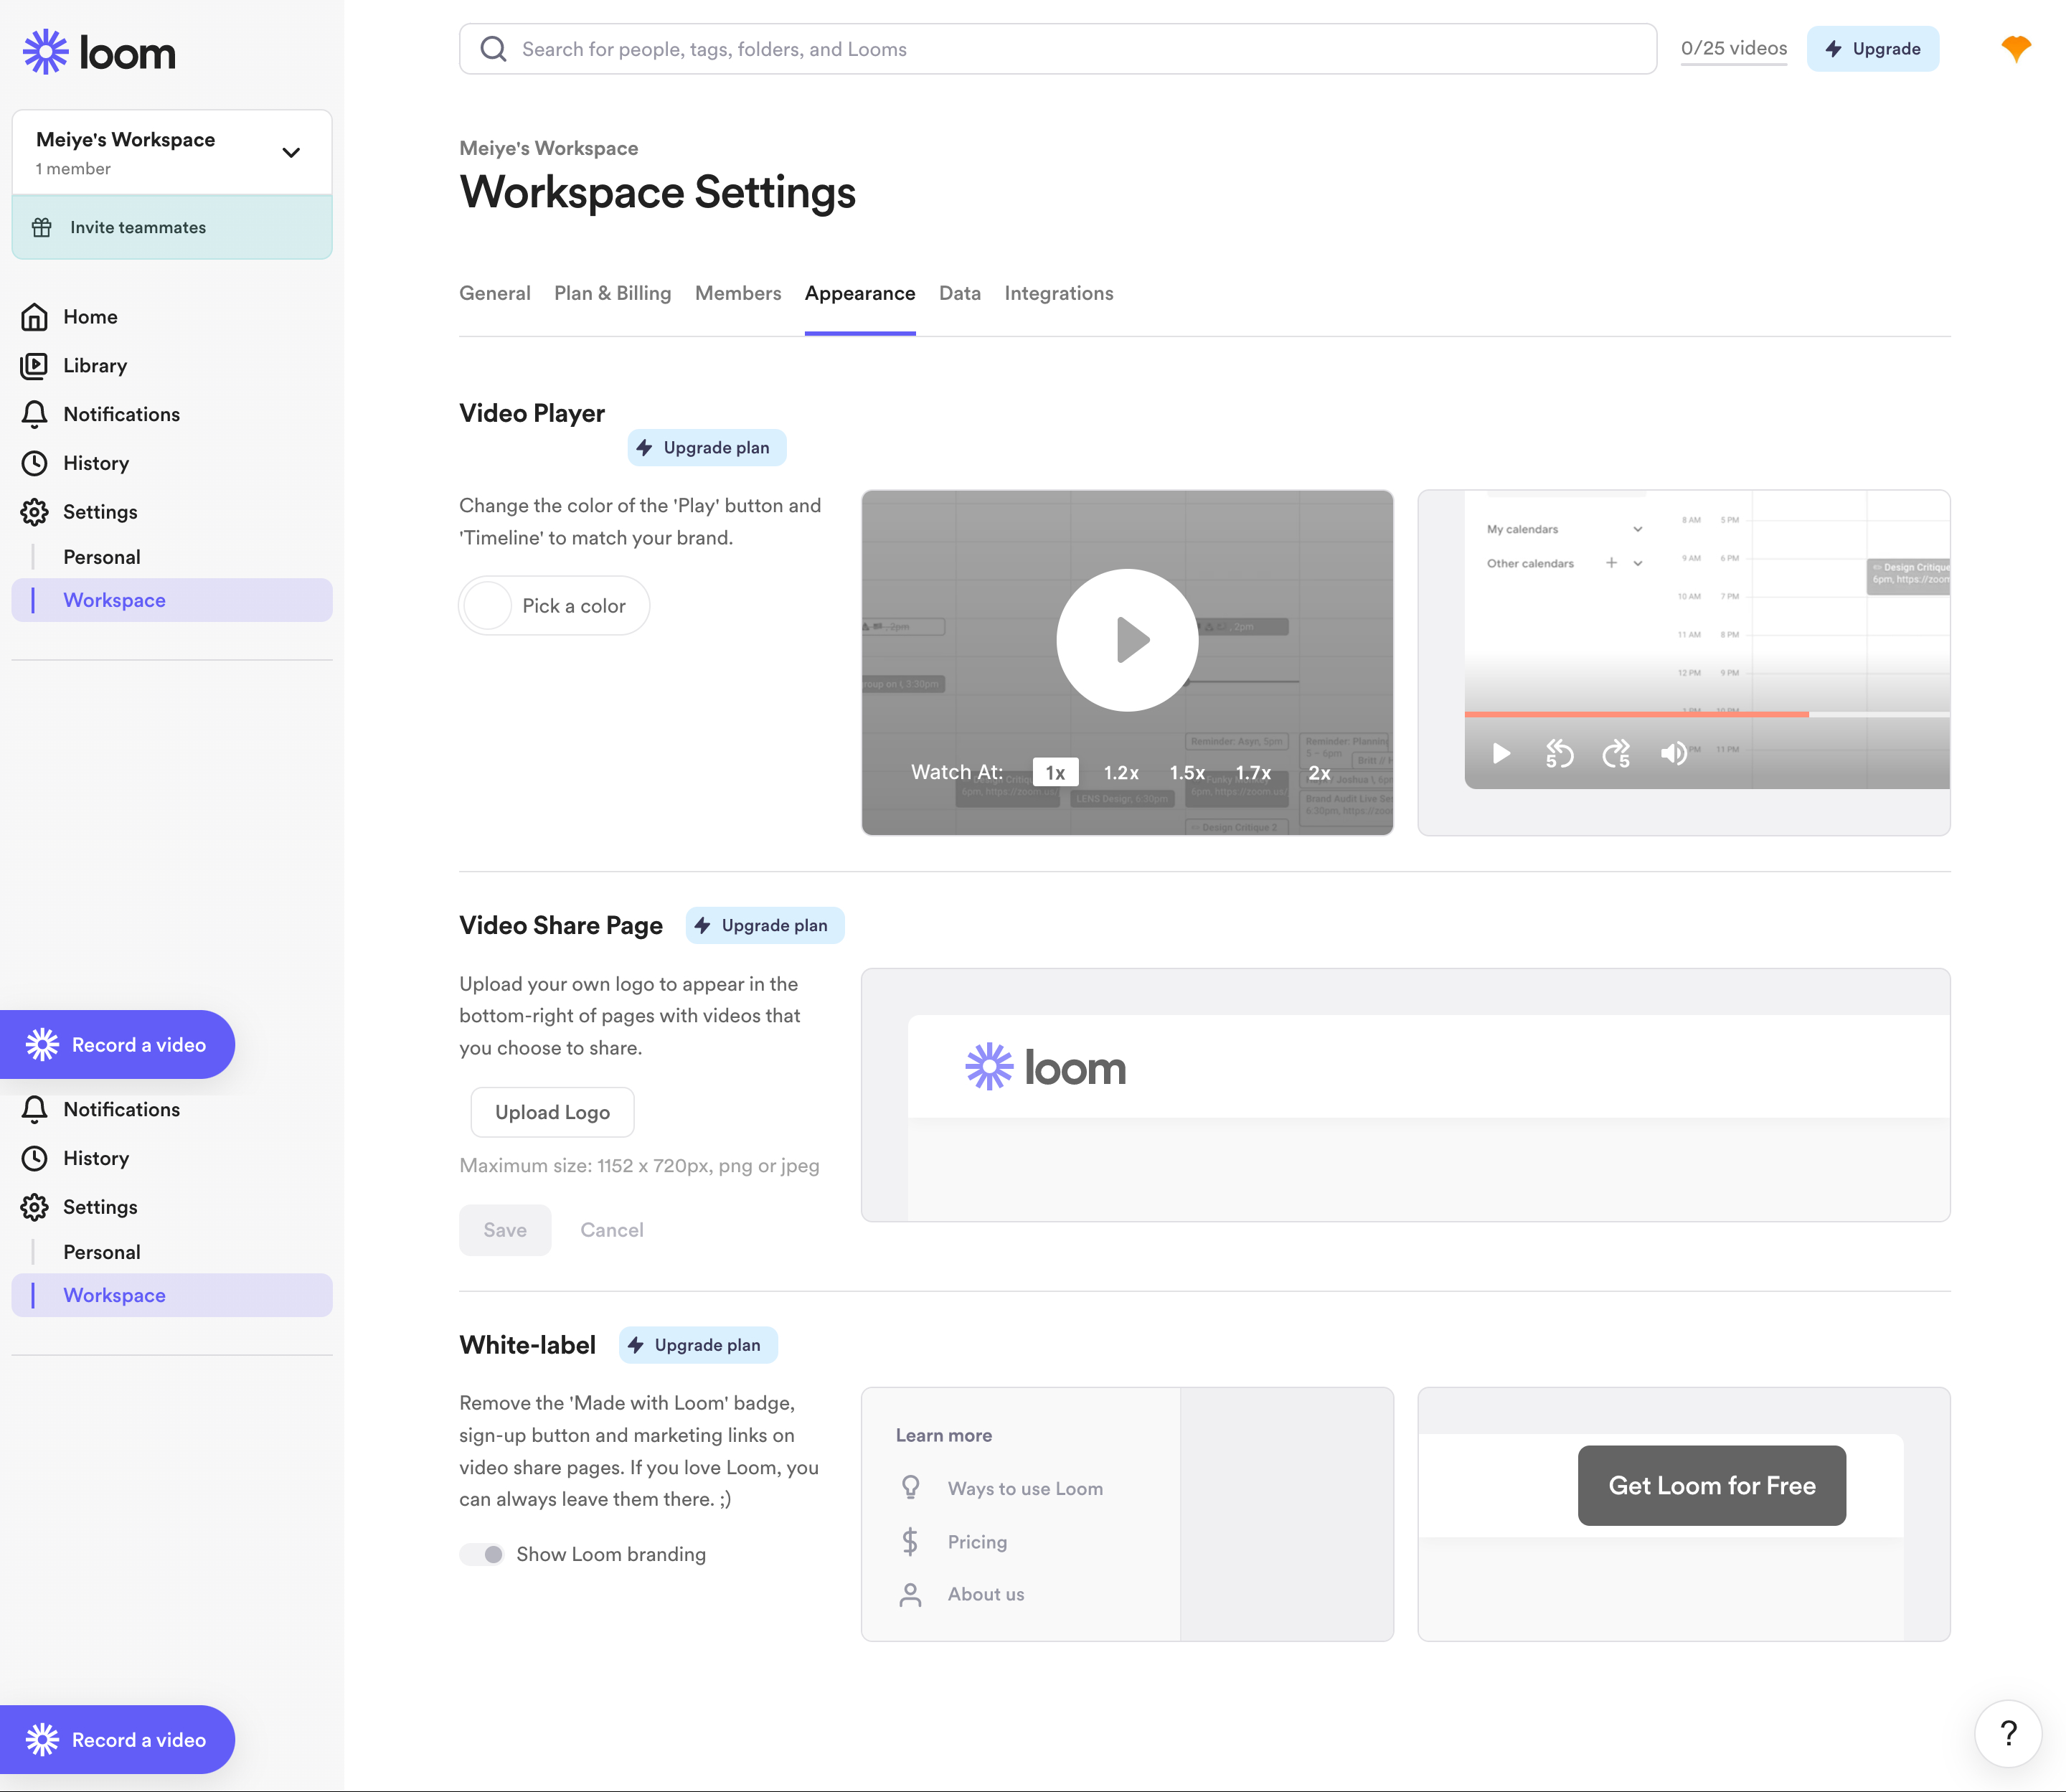Image resolution: width=2066 pixels, height=1792 pixels.
Task: Click Upgrade plan under the Video Player heading
Action: (x=707, y=447)
